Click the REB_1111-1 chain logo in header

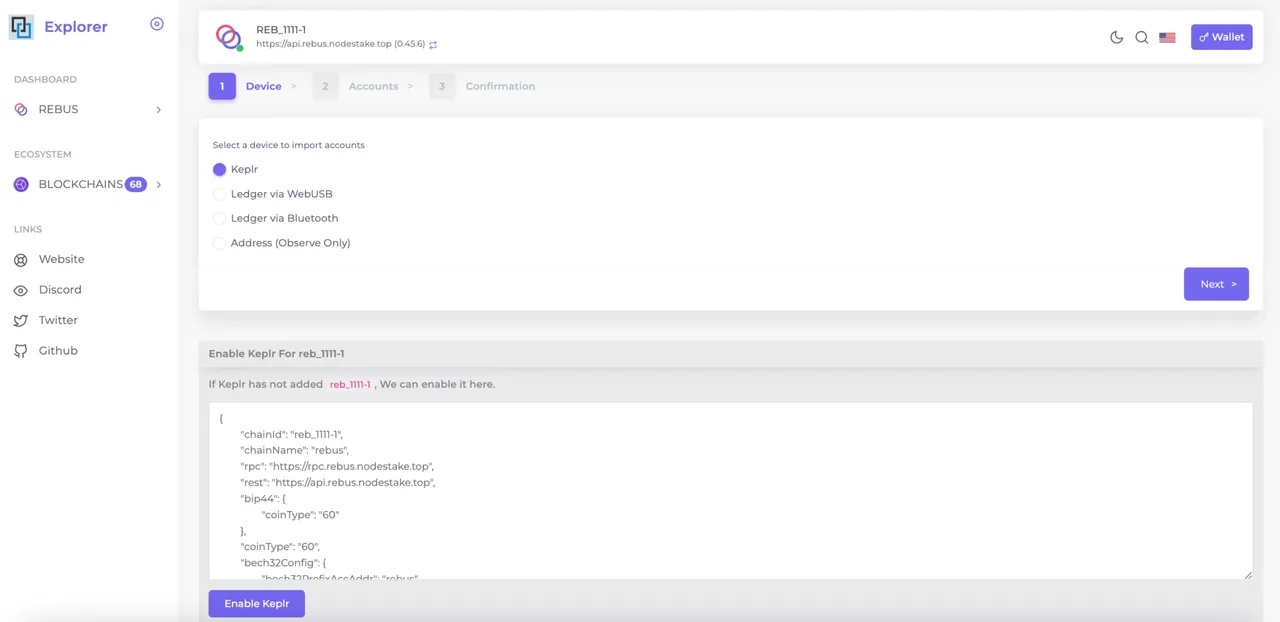click(229, 37)
